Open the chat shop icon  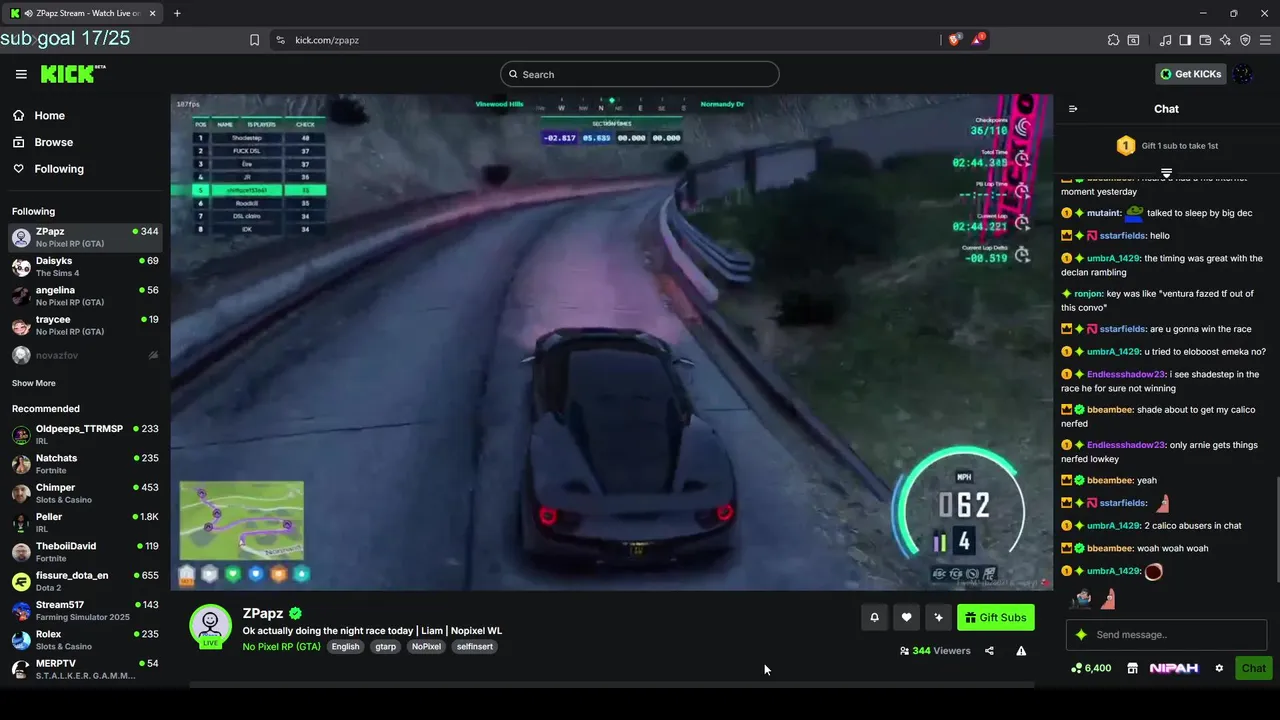[1133, 668]
